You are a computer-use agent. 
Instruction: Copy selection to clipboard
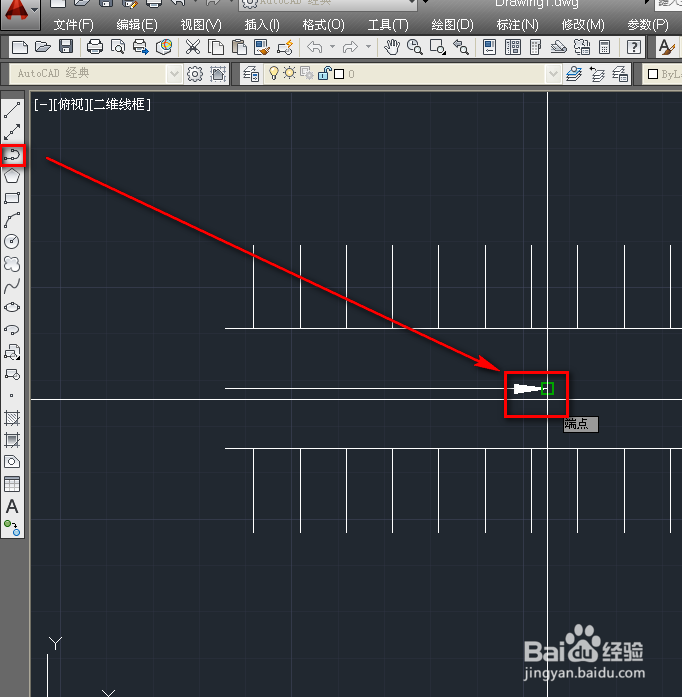click(x=216, y=47)
